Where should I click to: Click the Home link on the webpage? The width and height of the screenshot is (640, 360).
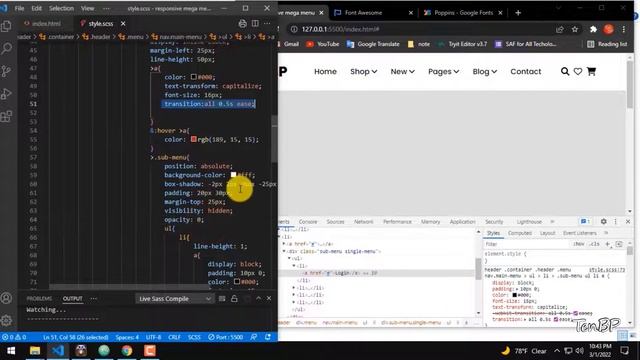tap(325, 71)
